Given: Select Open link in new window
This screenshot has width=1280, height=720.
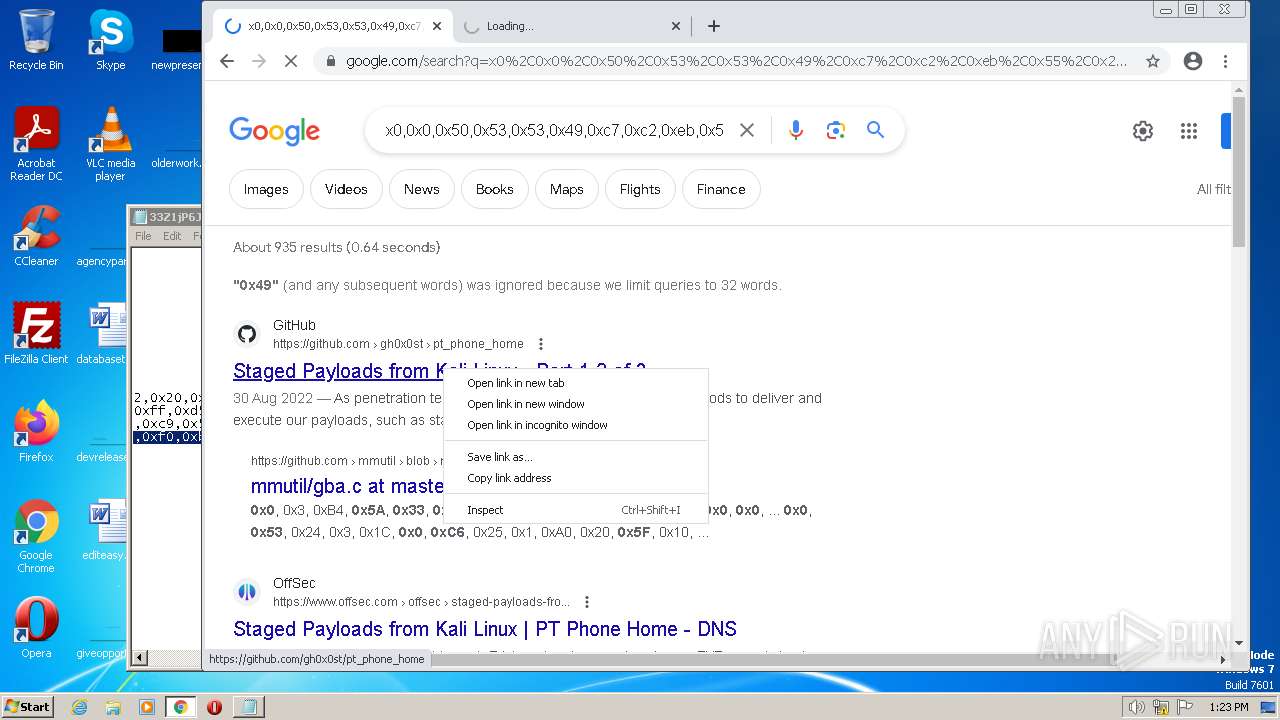Looking at the screenshot, I should tap(575, 404).
